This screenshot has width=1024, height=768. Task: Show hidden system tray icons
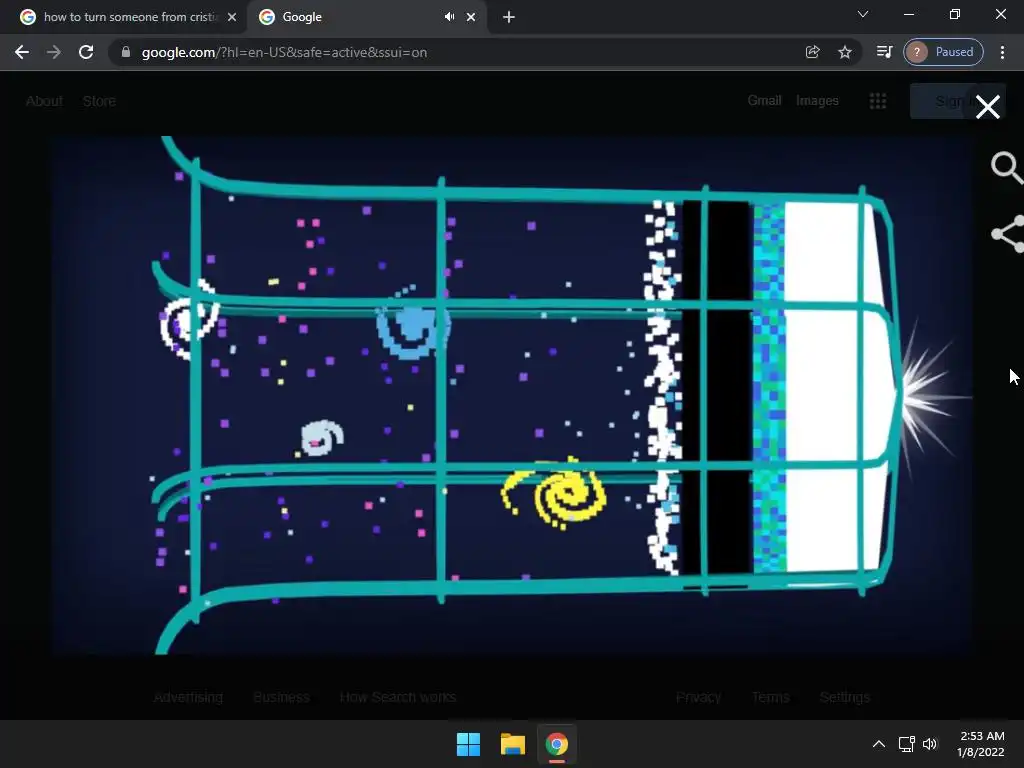[879, 744]
